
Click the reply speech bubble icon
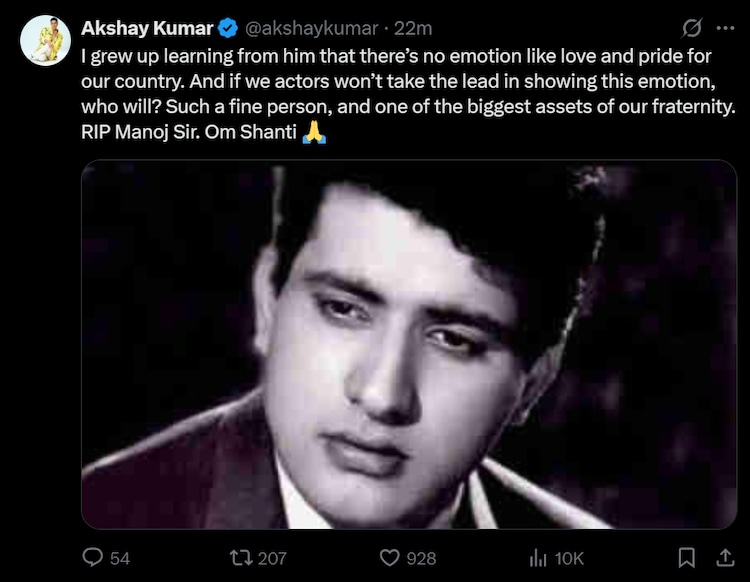pyautogui.click(x=92, y=557)
